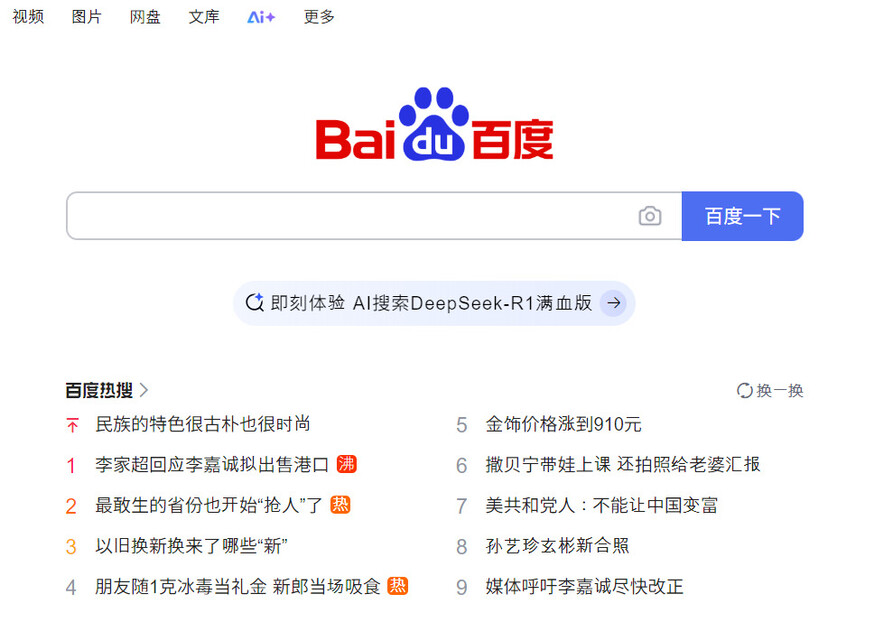Click the rank number 2 in hot list
The width and height of the screenshot is (893, 622).
(71, 506)
